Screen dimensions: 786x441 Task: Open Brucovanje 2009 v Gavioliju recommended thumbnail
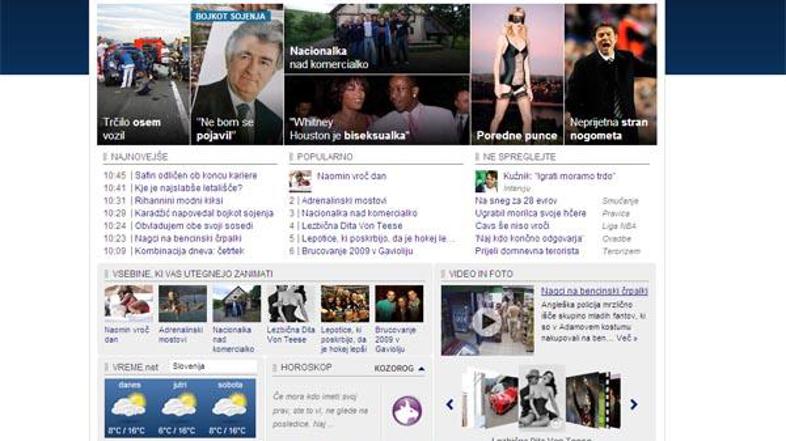[x=399, y=304]
